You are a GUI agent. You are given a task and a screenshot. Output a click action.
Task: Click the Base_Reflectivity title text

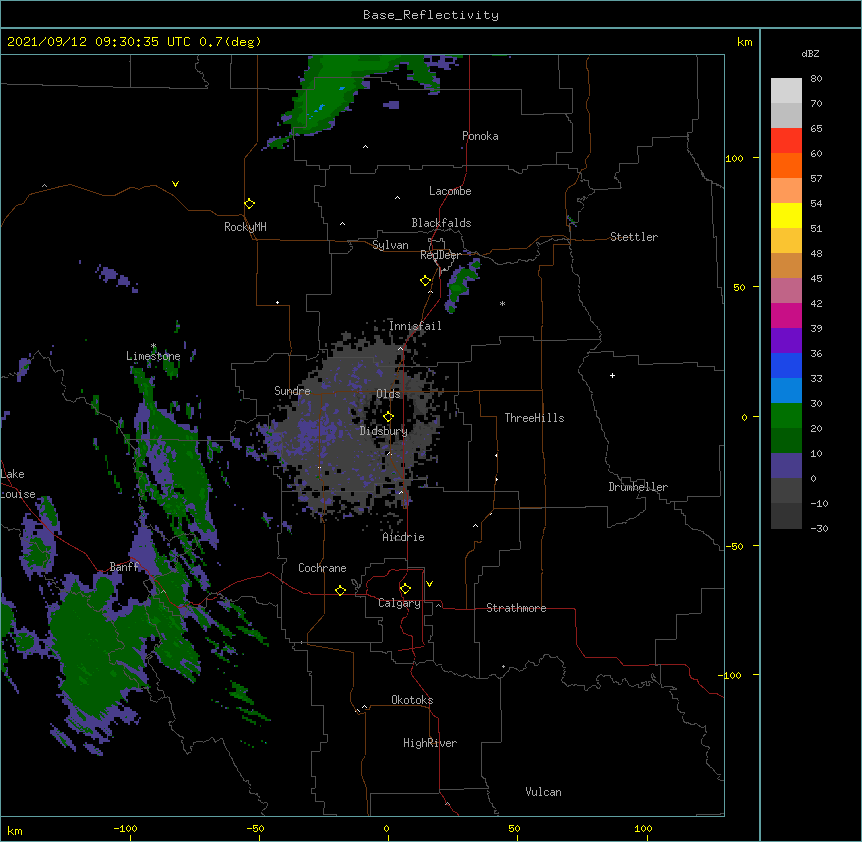point(431,15)
